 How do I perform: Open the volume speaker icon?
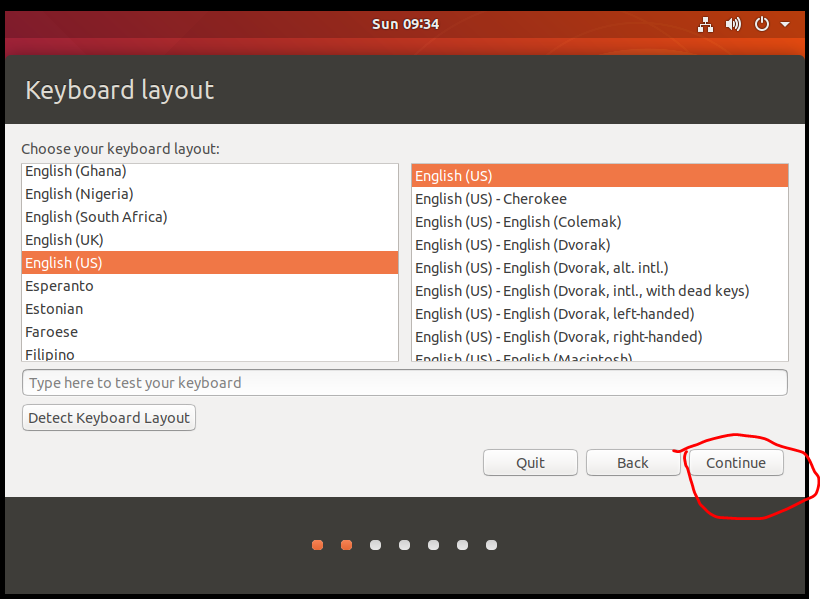tap(733, 24)
